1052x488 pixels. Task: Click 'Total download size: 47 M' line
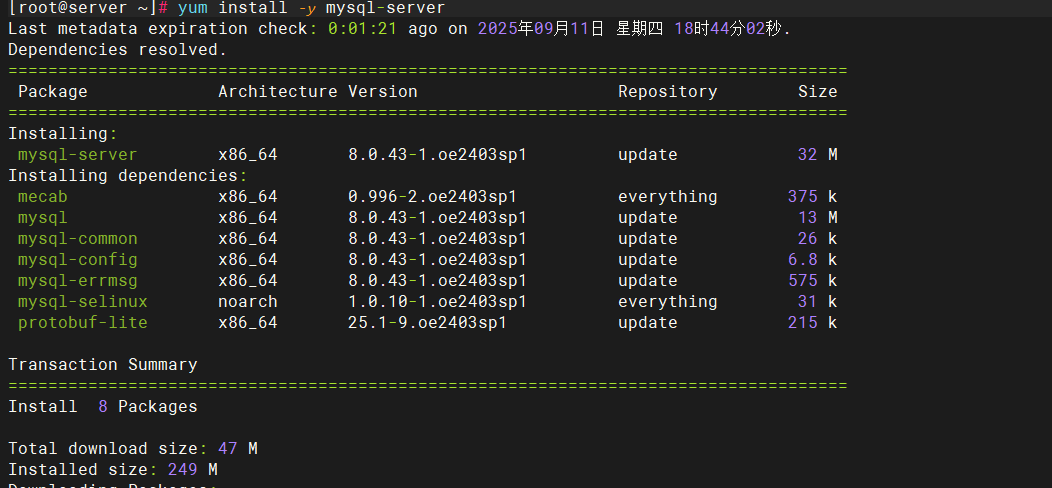[133, 448]
